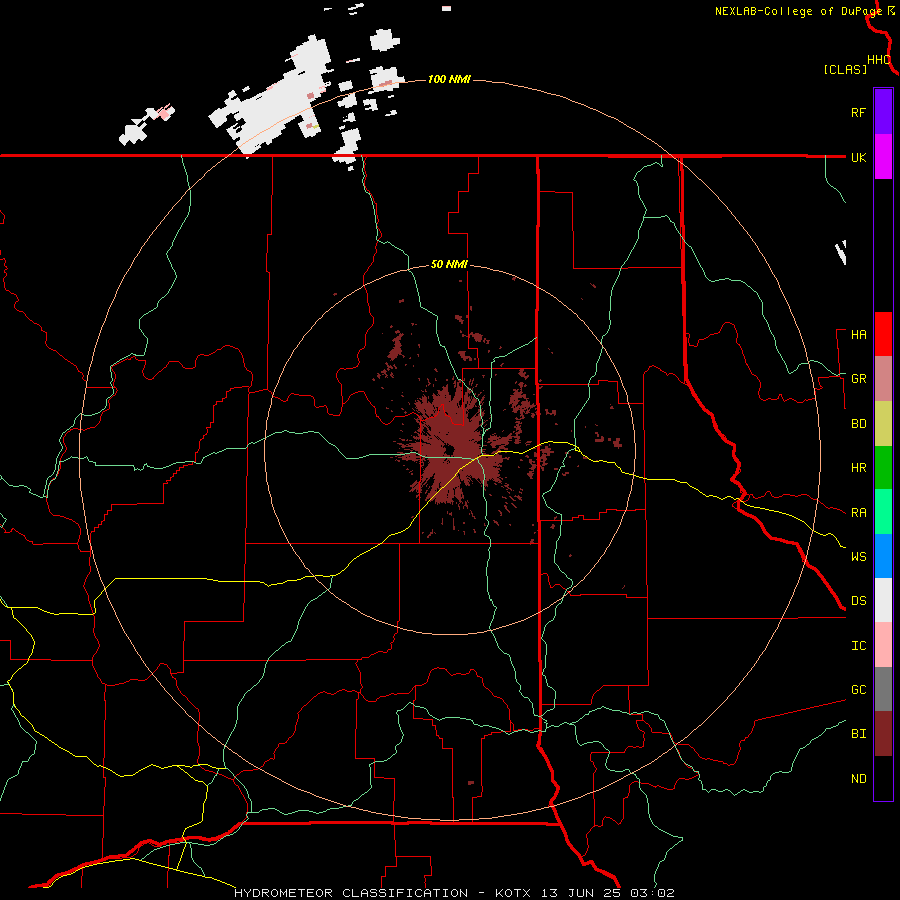Click the 50 NMI range ring label
The image size is (900, 900).
pyautogui.click(x=449, y=265)
